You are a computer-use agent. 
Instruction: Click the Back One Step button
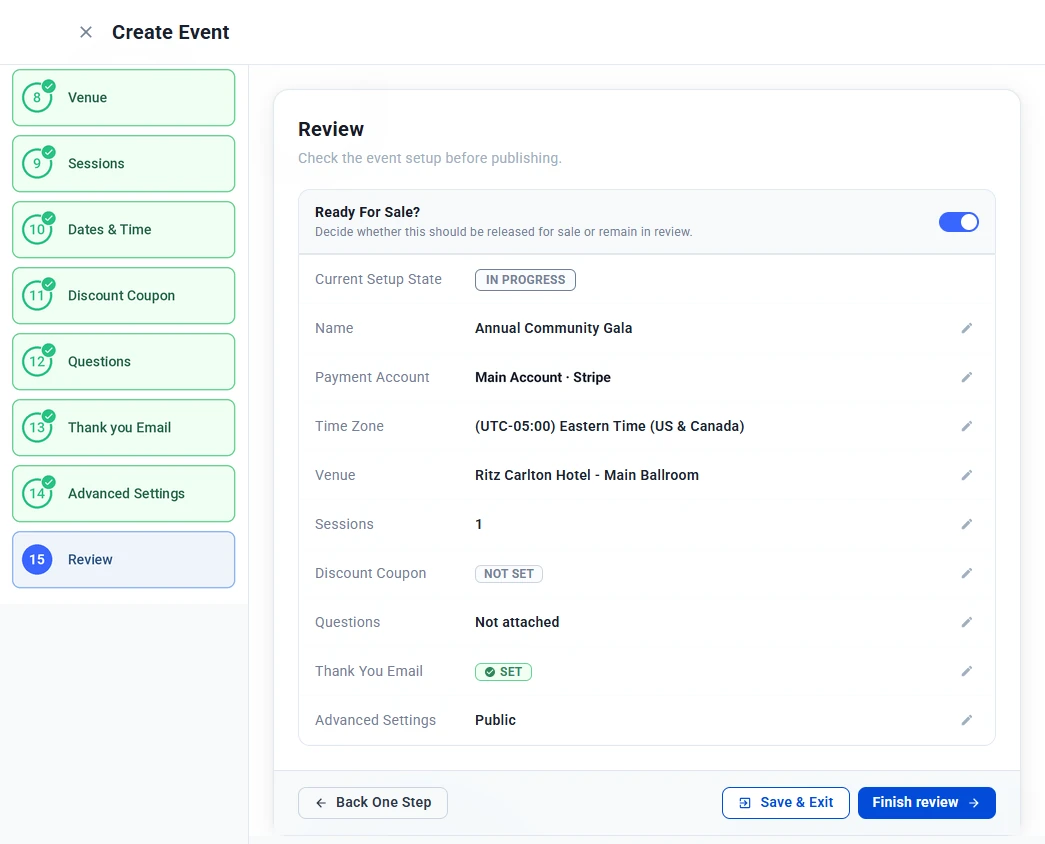[373, 803]
